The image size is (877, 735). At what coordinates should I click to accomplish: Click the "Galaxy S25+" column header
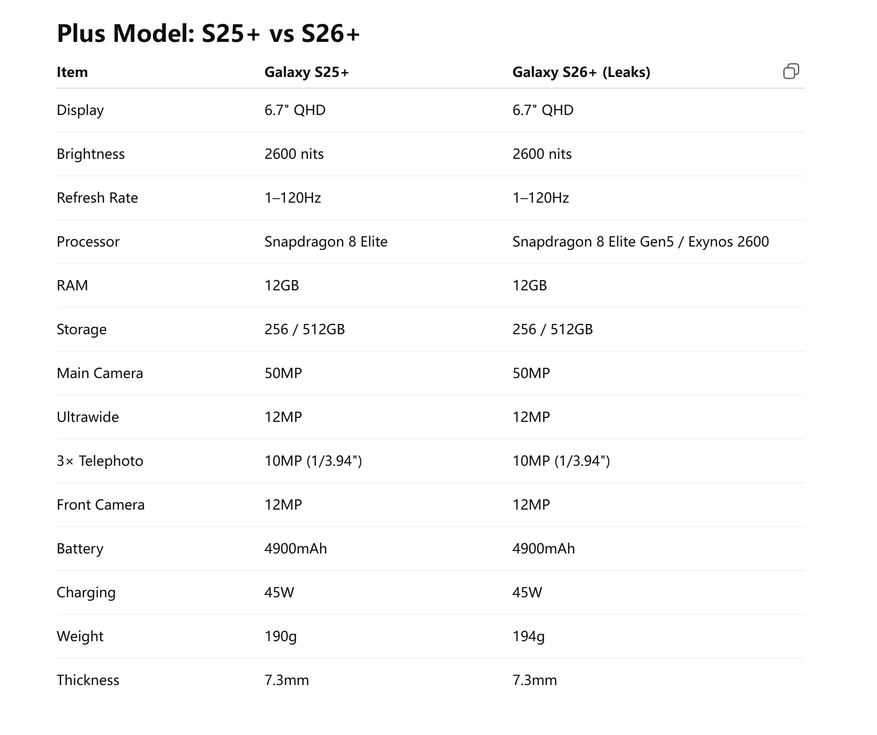[x=306, y=72]
